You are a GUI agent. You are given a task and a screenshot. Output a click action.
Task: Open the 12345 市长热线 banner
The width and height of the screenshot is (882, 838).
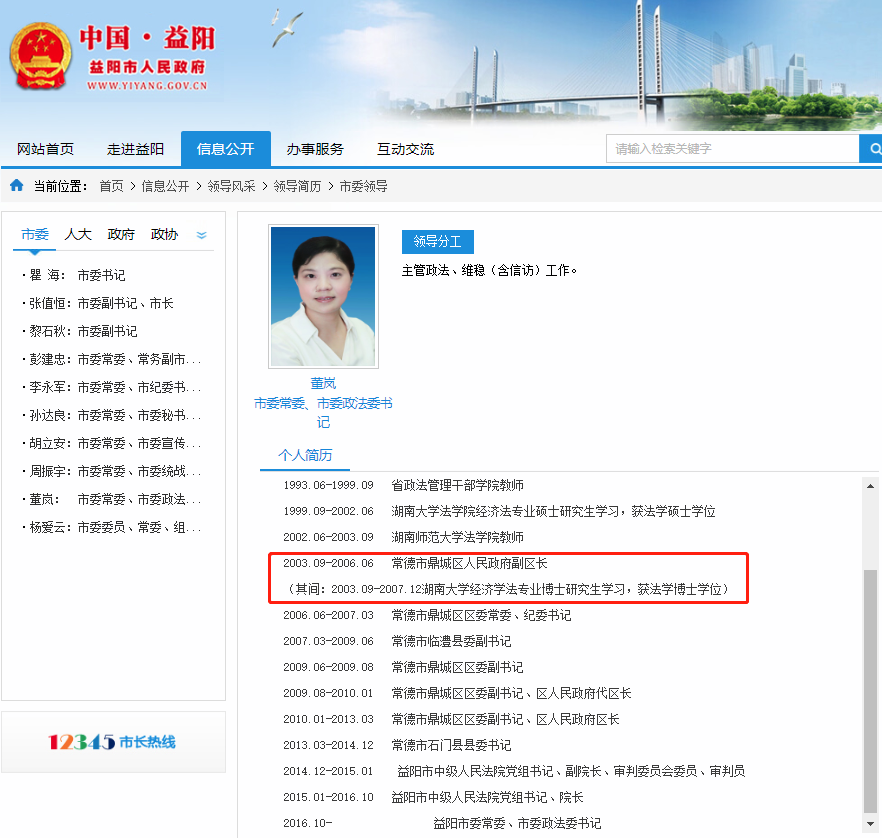[113, 742]
